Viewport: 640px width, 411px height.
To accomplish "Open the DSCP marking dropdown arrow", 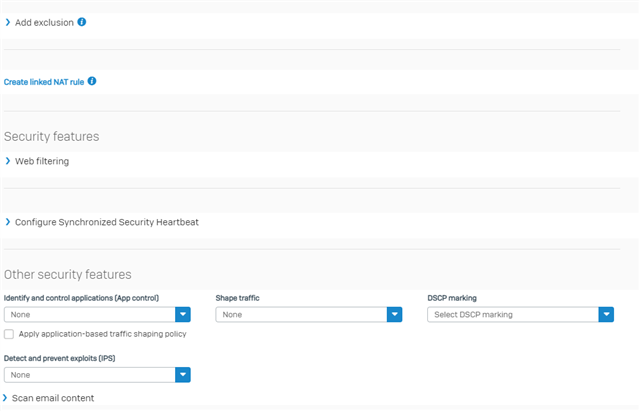I will 607,315.
